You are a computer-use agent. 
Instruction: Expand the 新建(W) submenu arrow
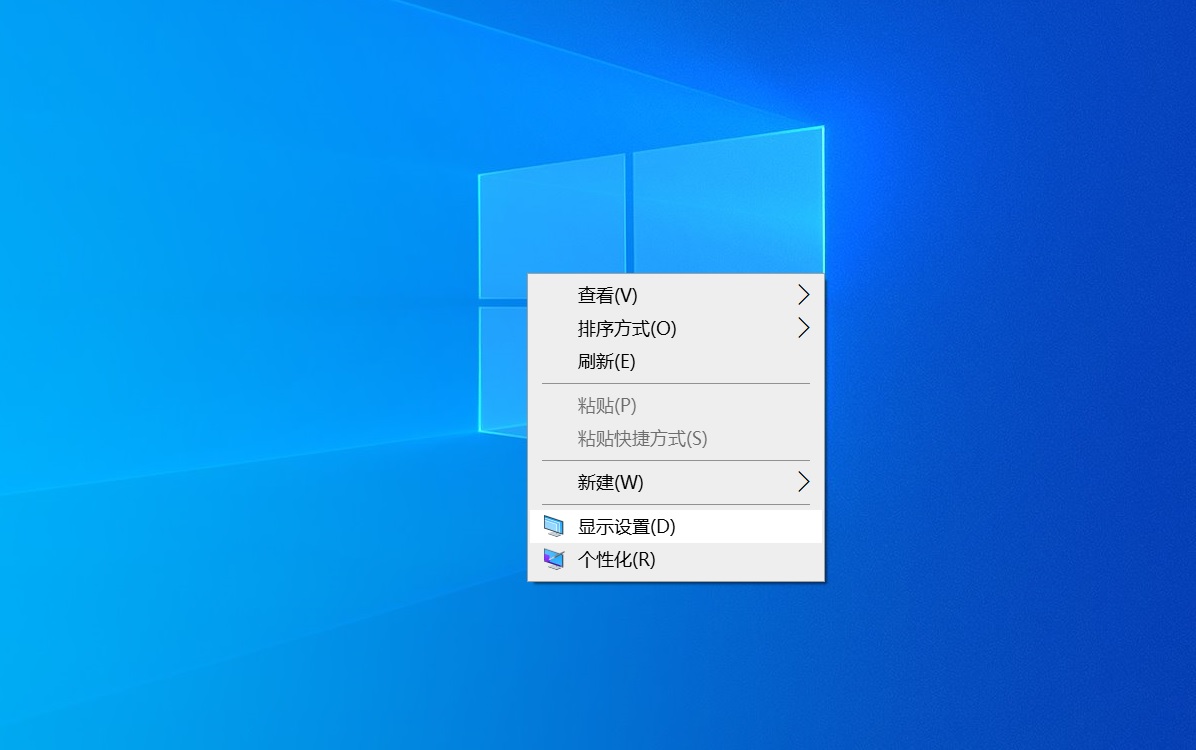[x=803, y=482]
